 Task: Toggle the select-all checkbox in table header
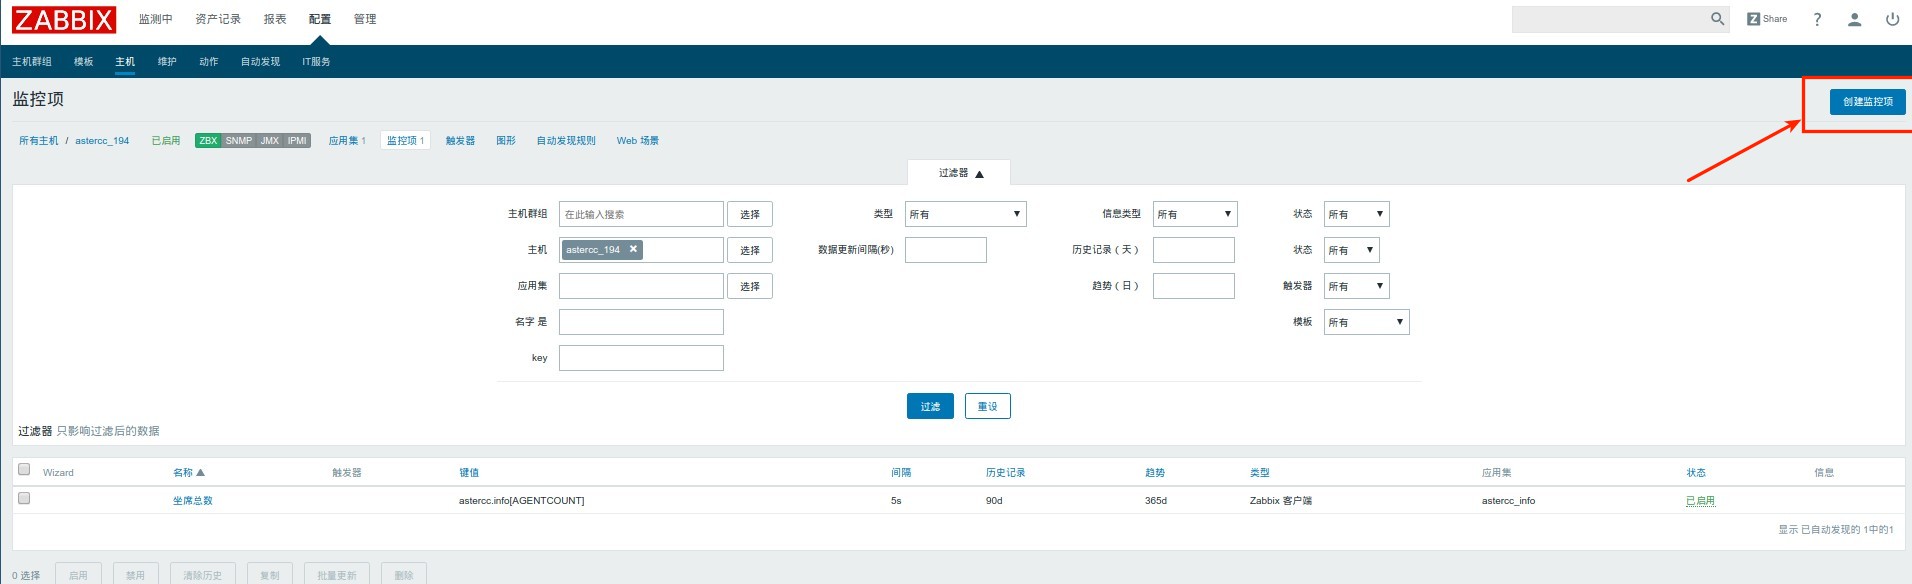pyautogui.click(x=24, y=469)
